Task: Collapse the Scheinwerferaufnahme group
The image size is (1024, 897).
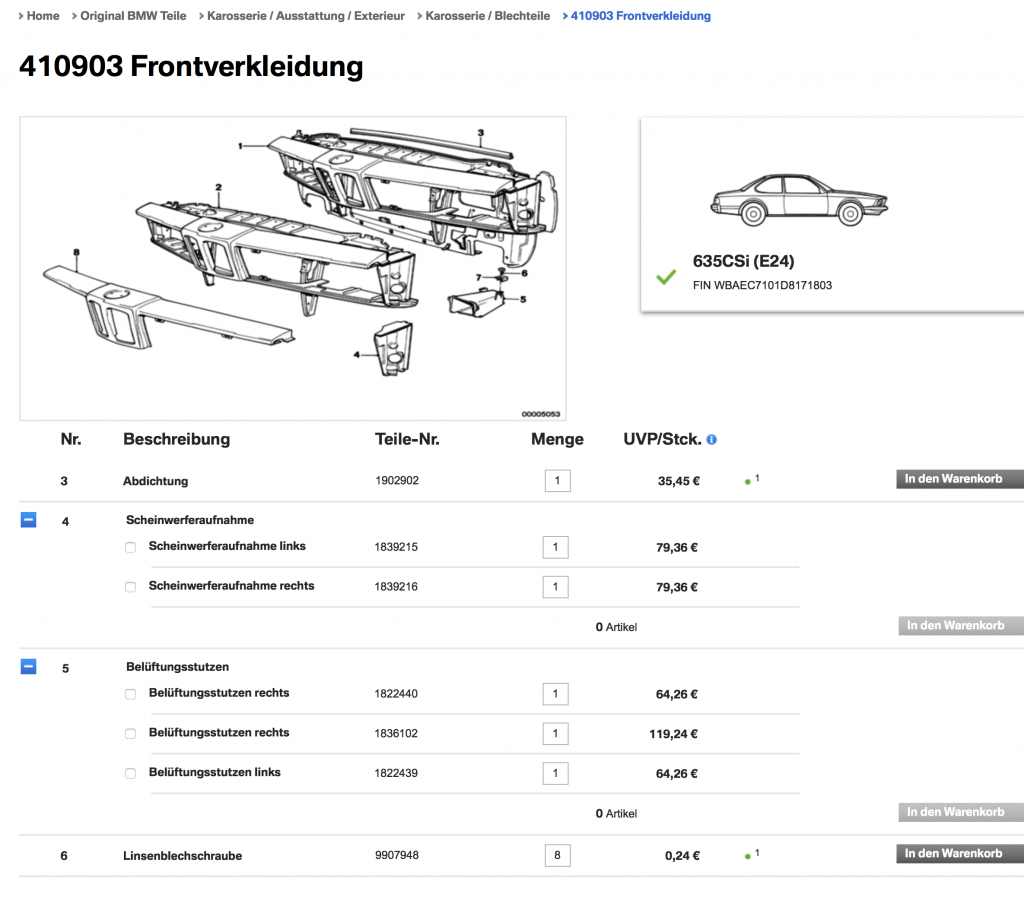Action: pyautogui.click(x=29, y=520)
